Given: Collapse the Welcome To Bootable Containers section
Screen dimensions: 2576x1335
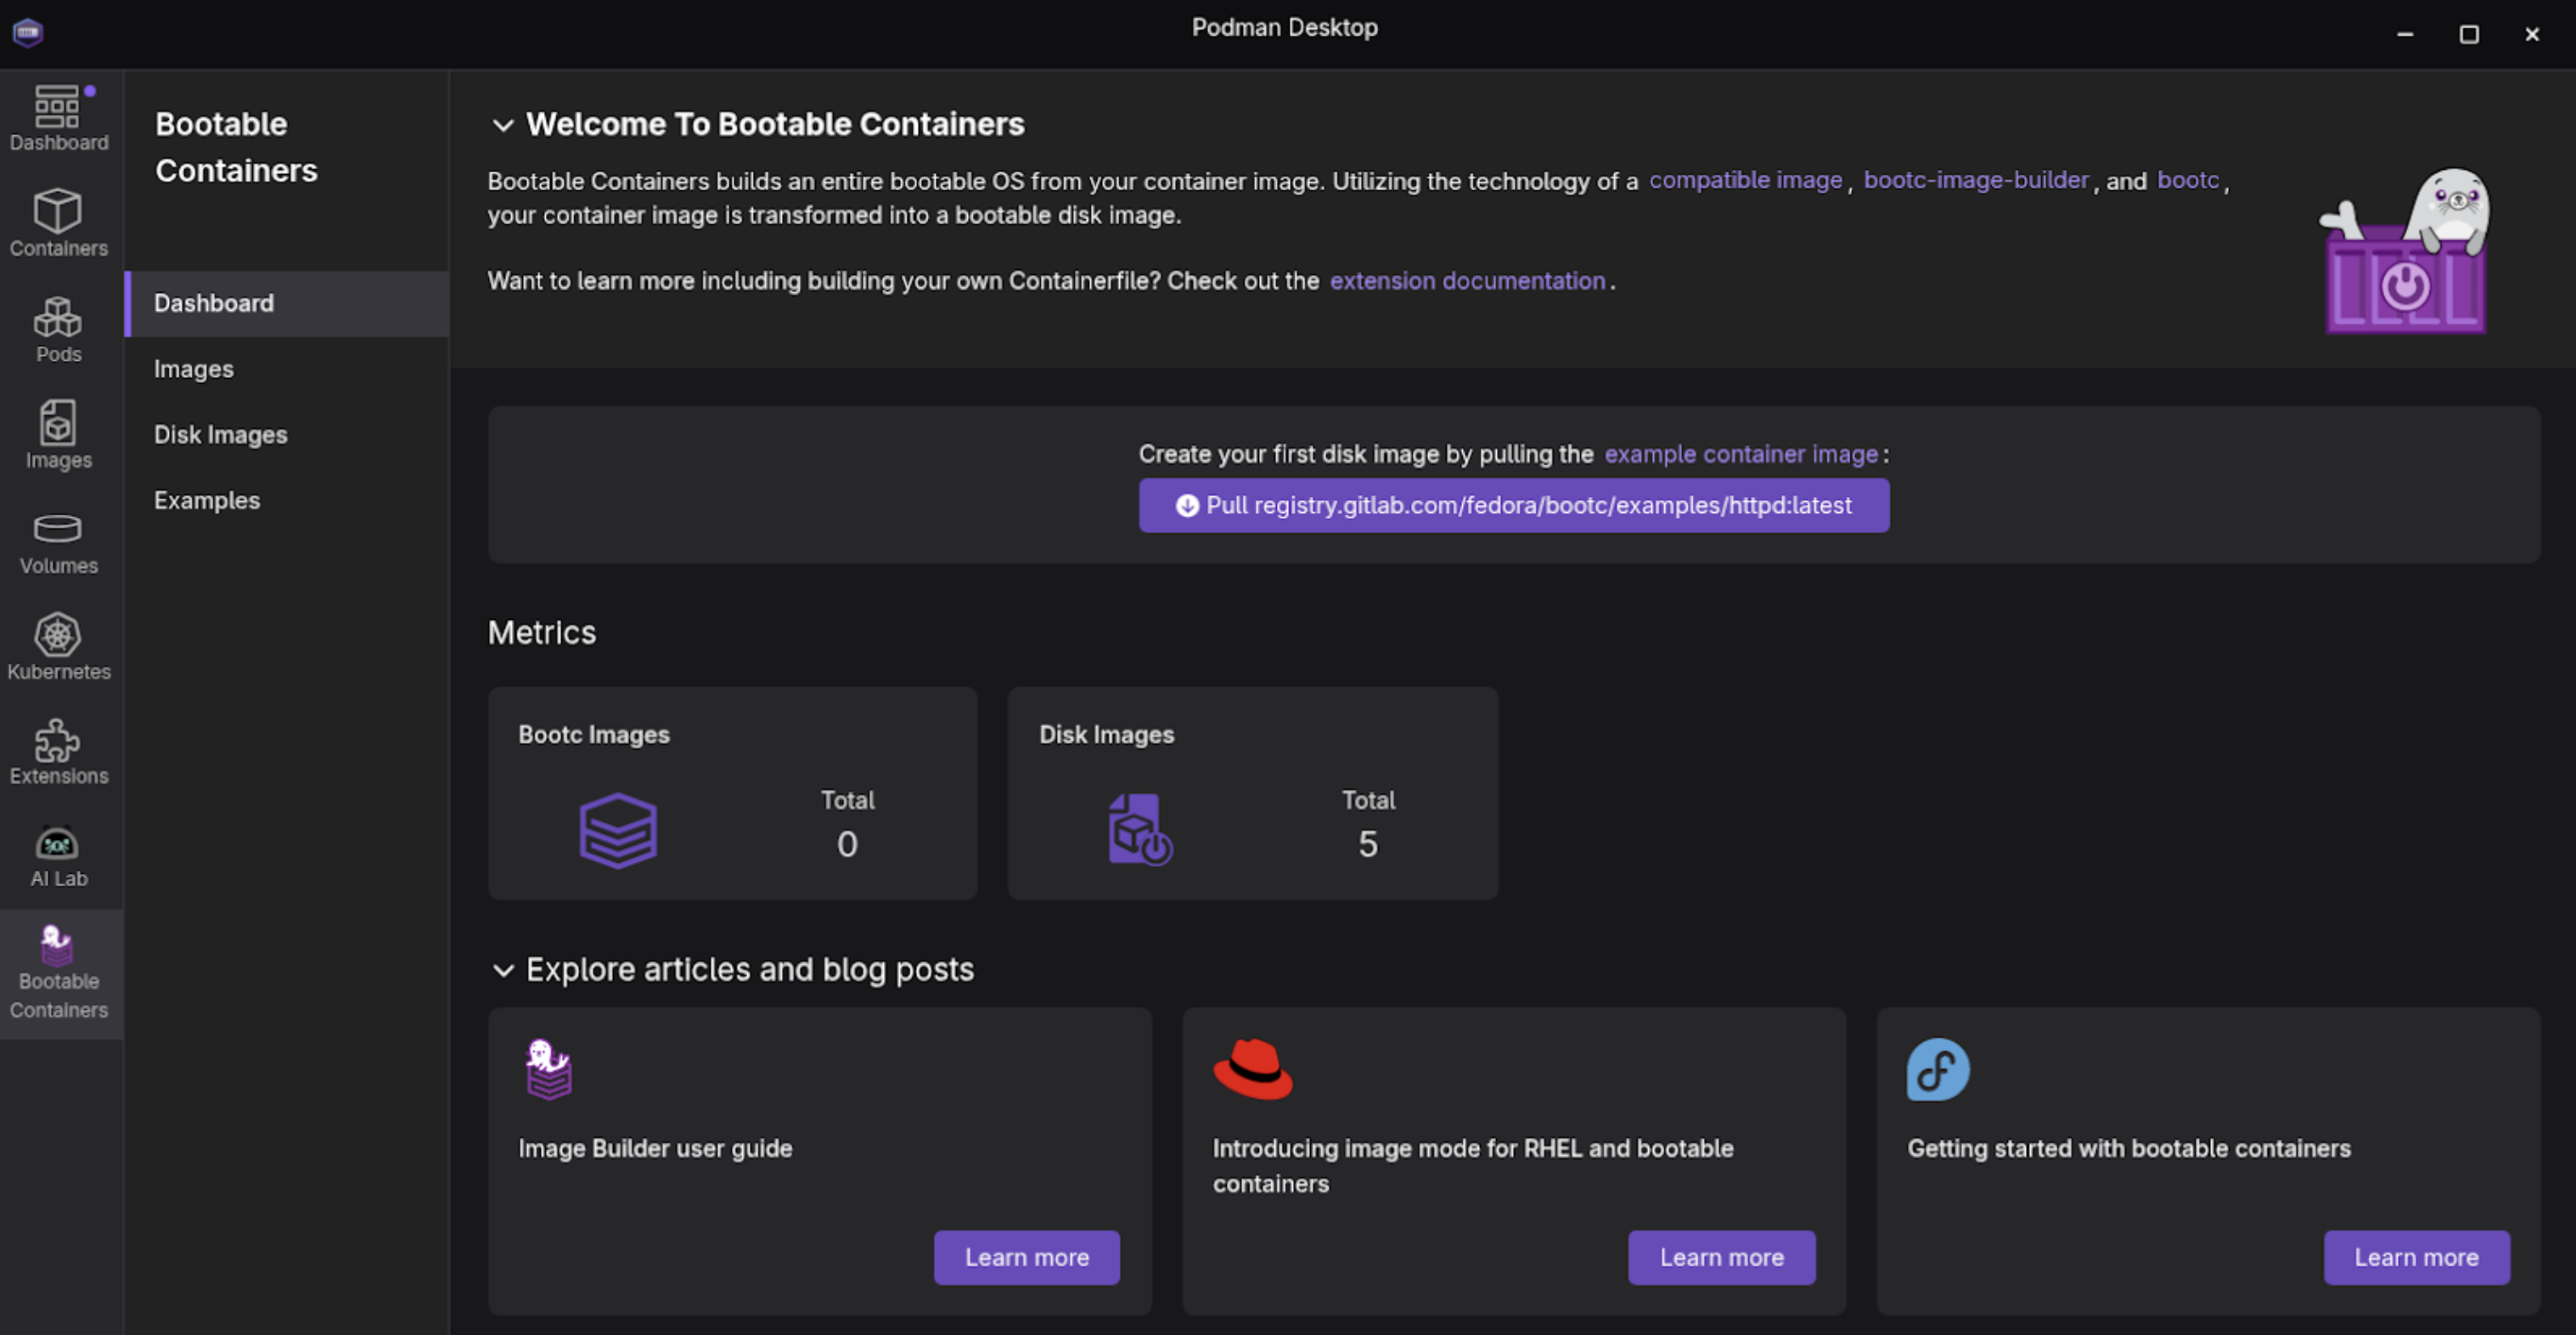Looking at the screenshot, I should 503,125.
